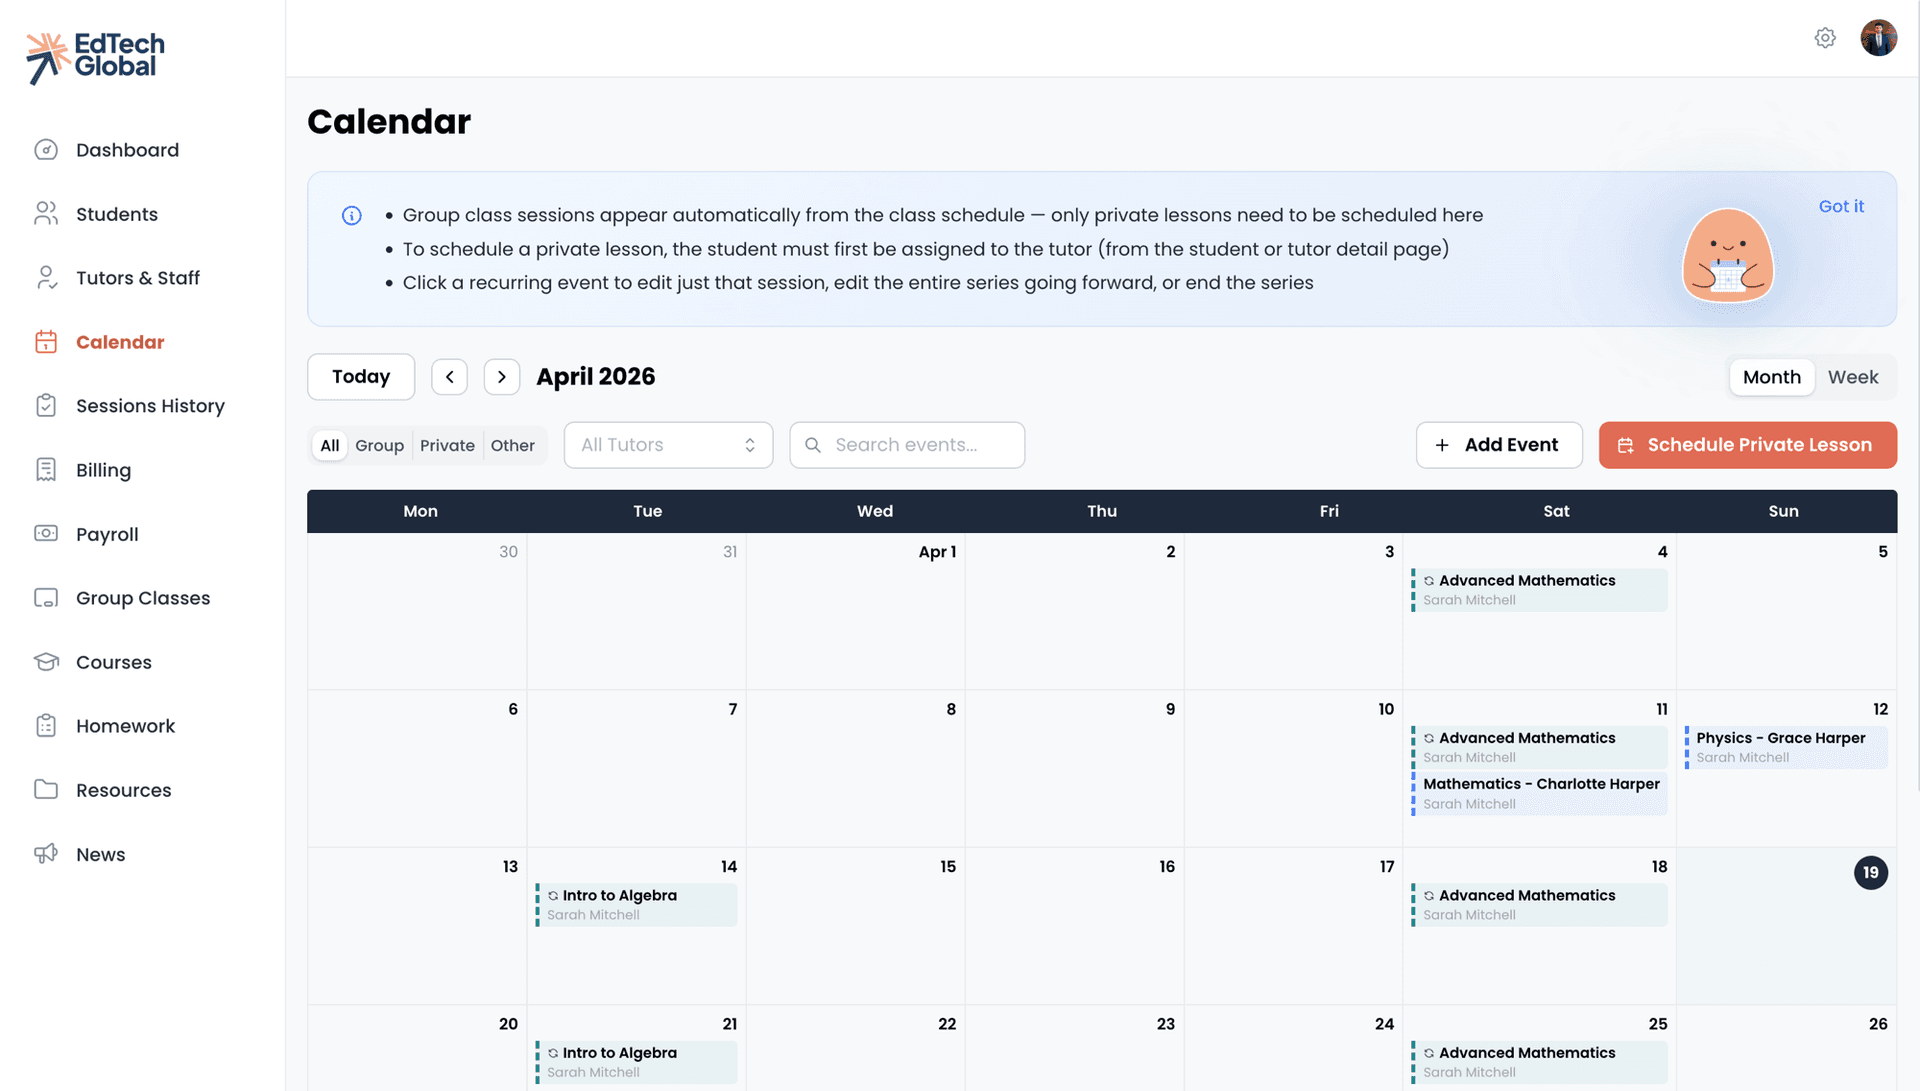Expand the All Tutors dropdown

[668, 445]
